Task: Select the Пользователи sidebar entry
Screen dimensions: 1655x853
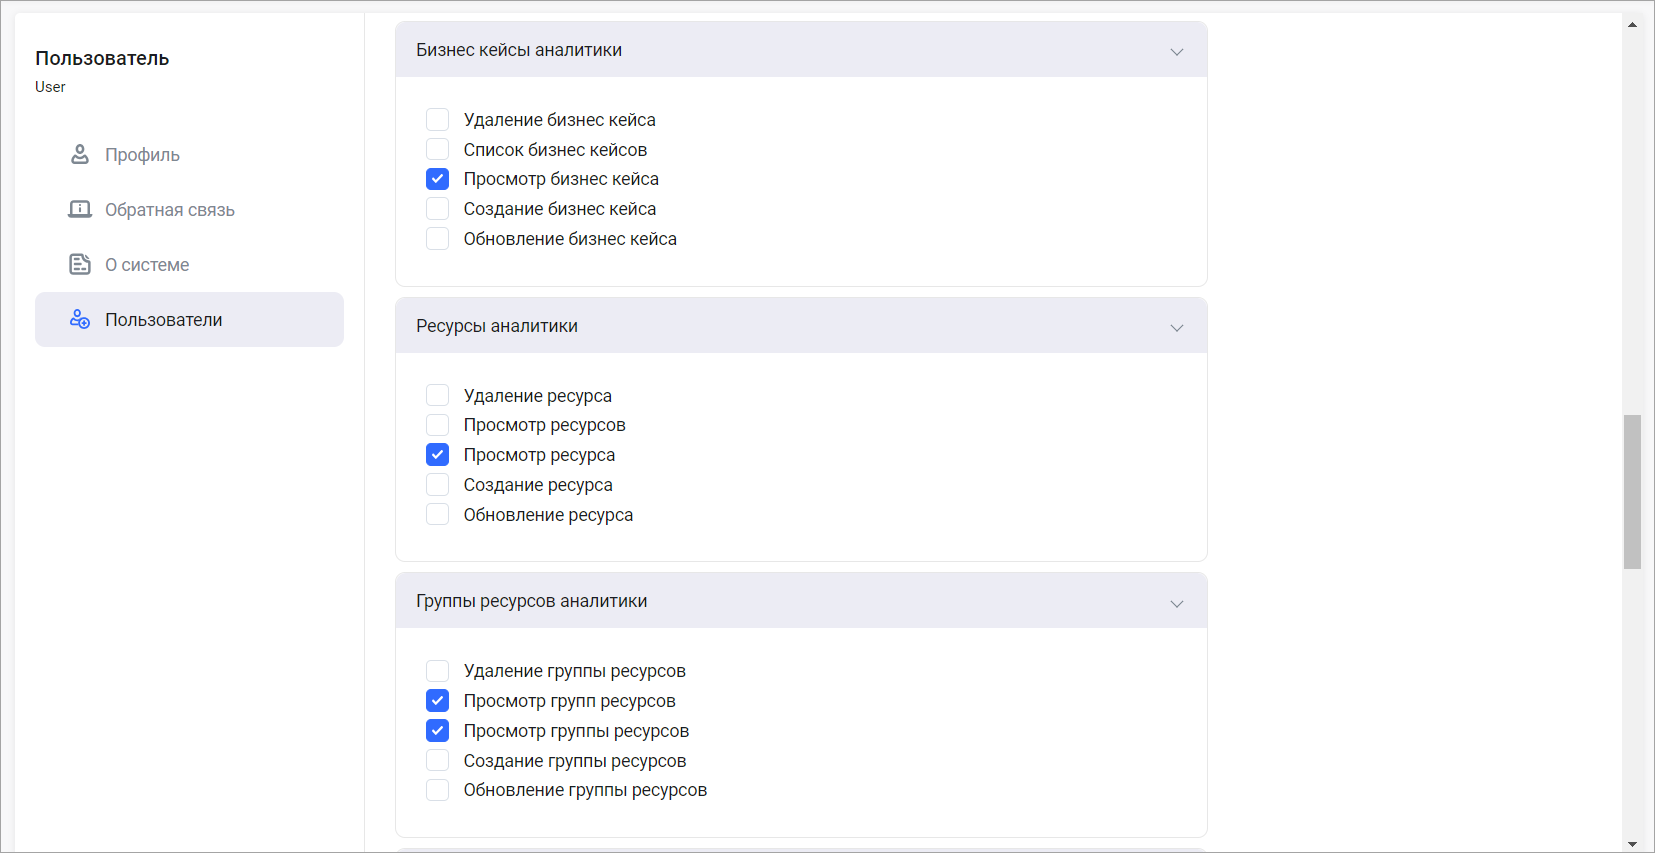Action: tap(164, 320)
